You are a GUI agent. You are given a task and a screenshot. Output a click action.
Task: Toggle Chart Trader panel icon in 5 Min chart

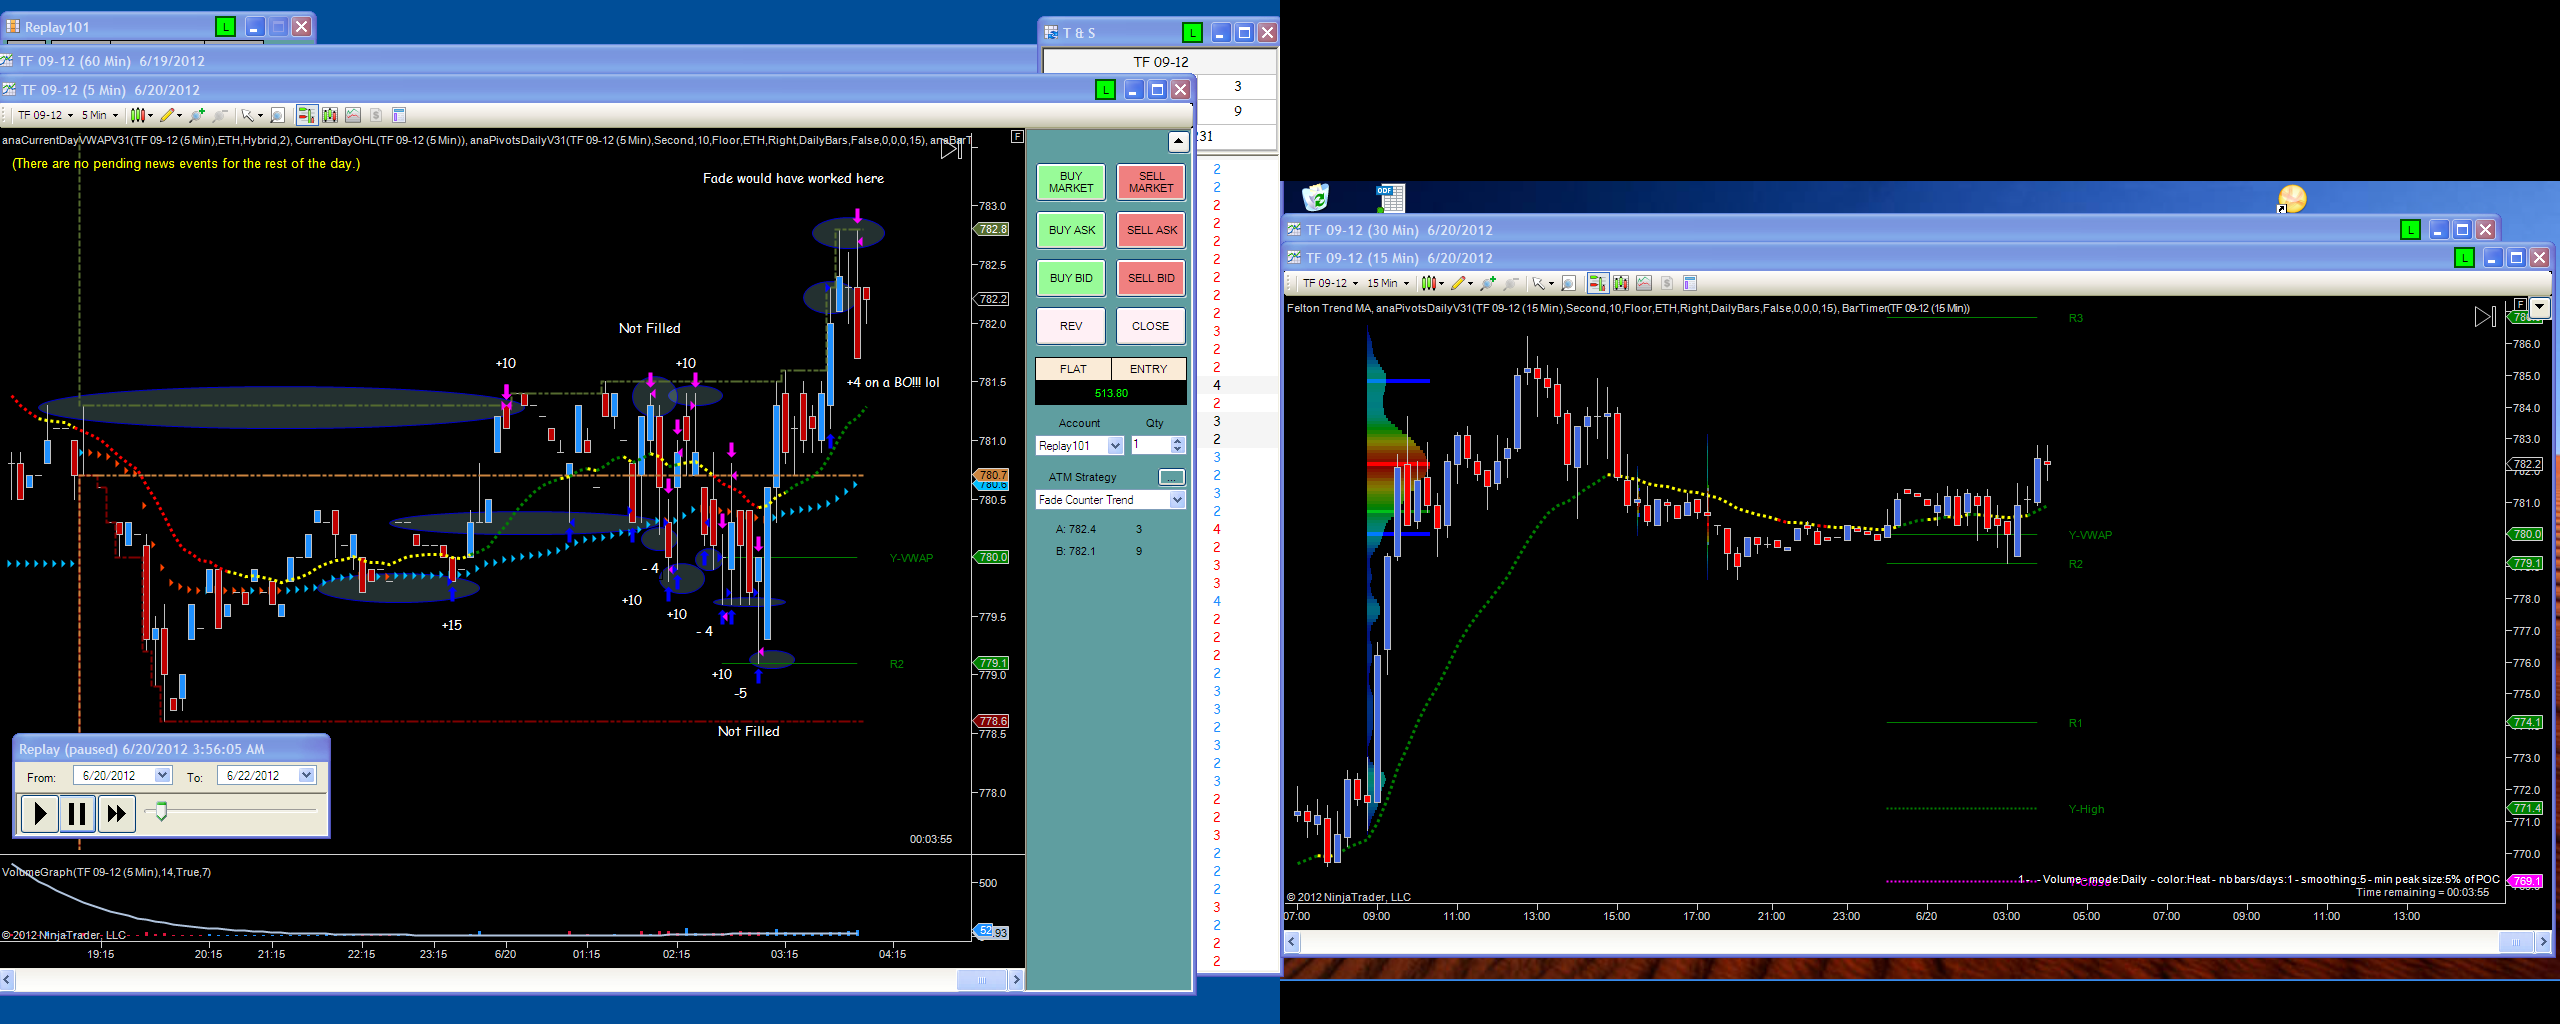point(306,115)
